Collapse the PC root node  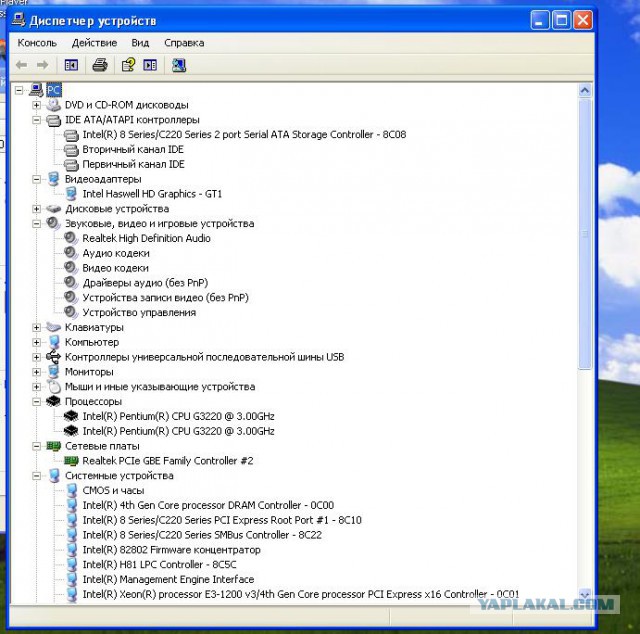point(19,90)
